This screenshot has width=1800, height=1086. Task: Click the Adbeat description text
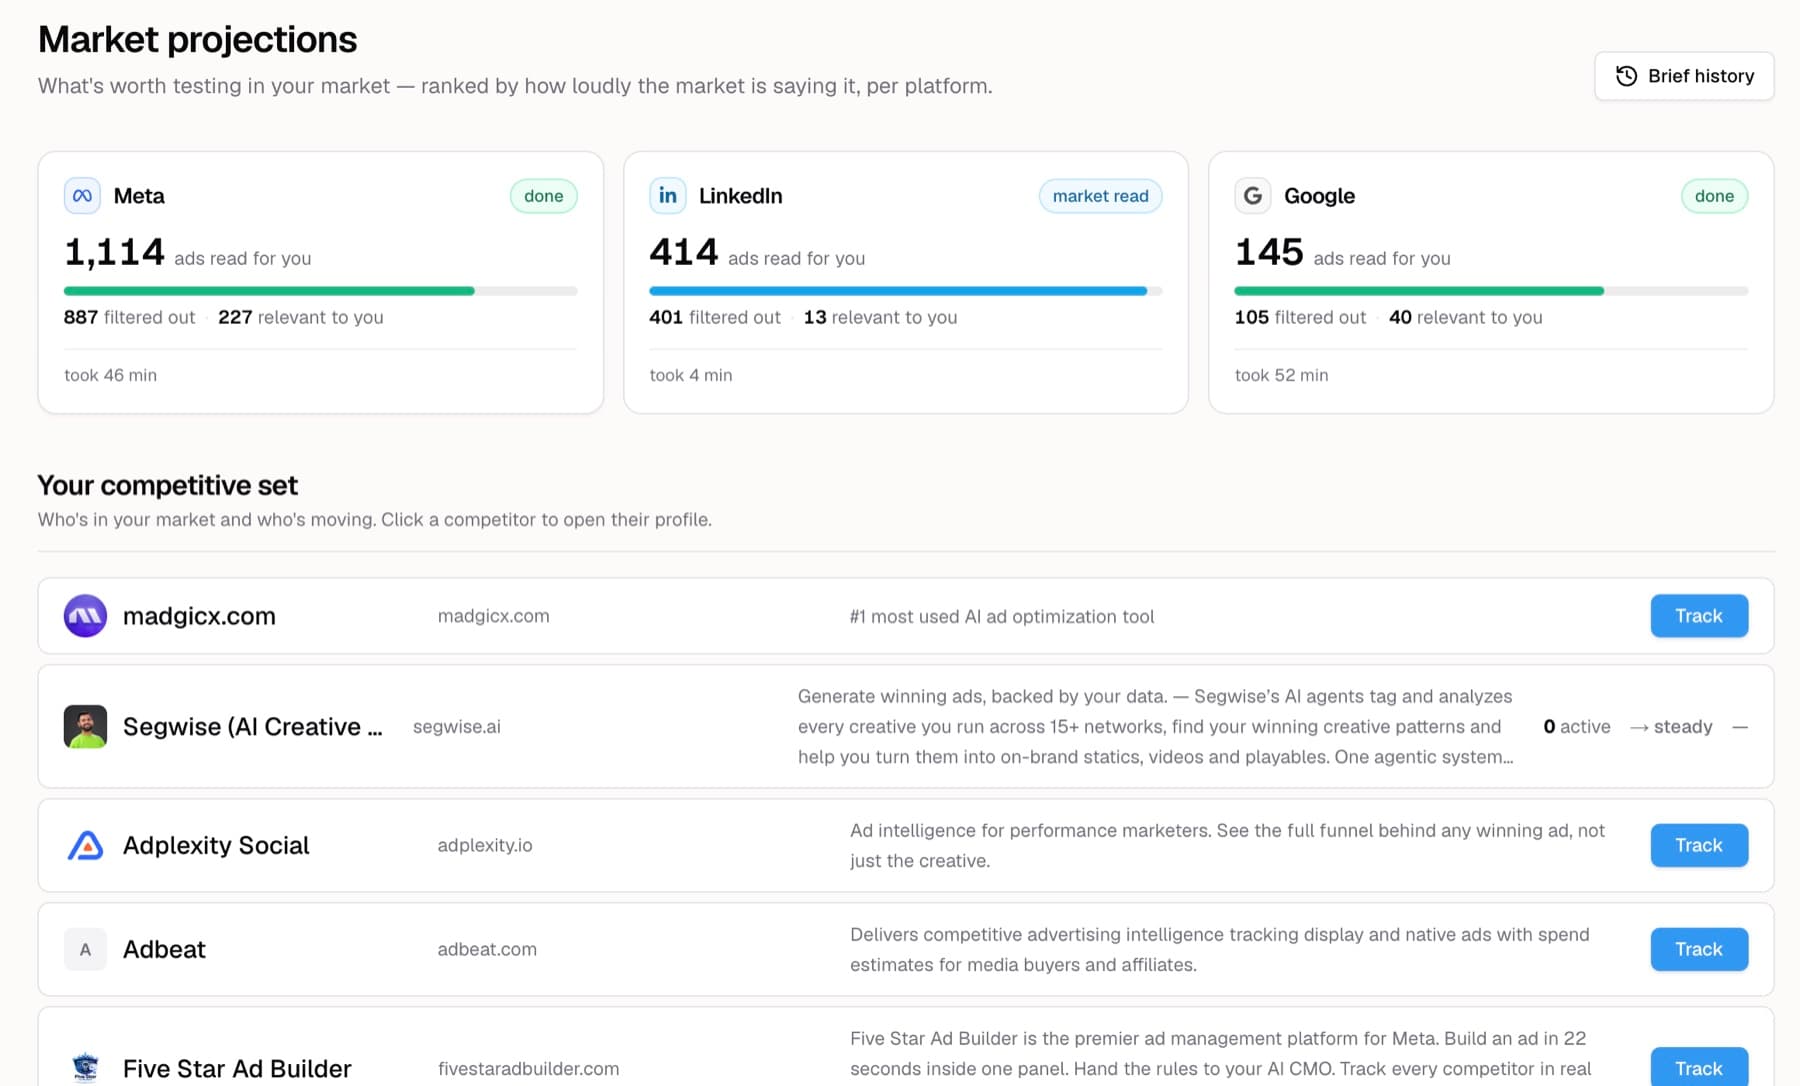pos(1220,949)
